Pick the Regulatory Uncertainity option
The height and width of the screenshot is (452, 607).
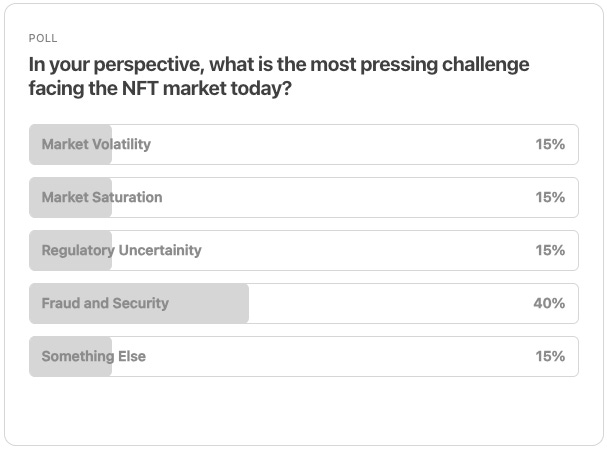pos(304,250)
